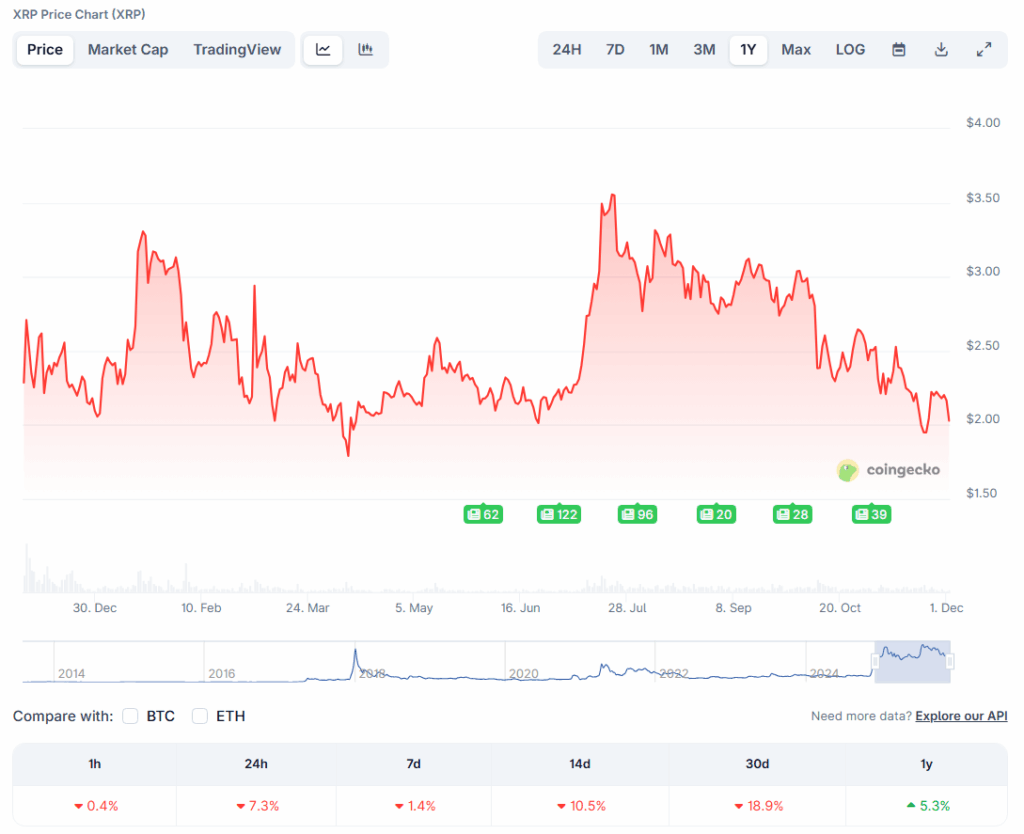Enable the BTC comparison checkbox
The height and width of the screenshot is (834, 1024).
pyautogui.click(x=130, y=716)
